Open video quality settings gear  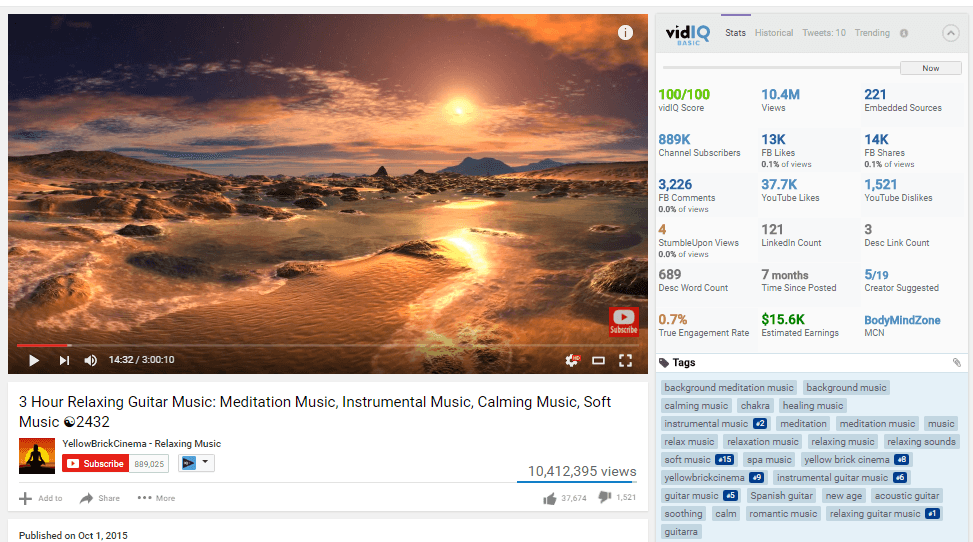pyautogui.click(x=572, y=360)
